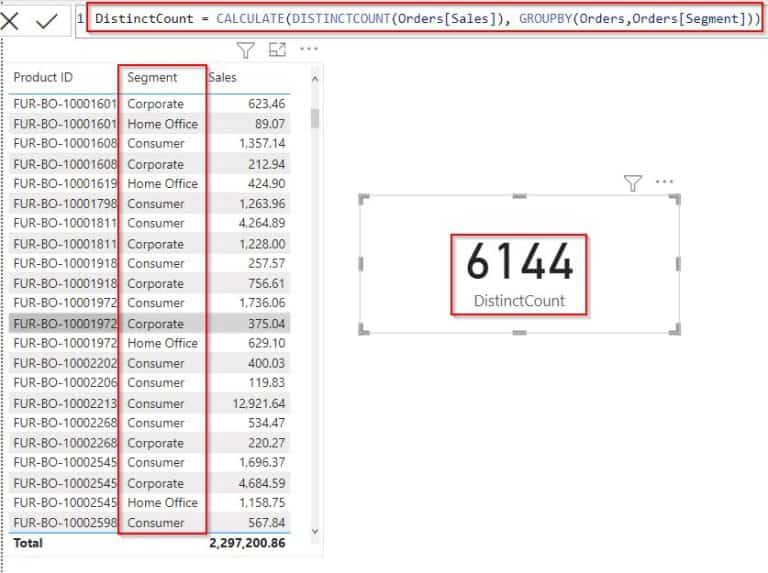The image size is (768, 573).
Task: Select Sales cell 1,228.00
Action: [x=262, y=244]
